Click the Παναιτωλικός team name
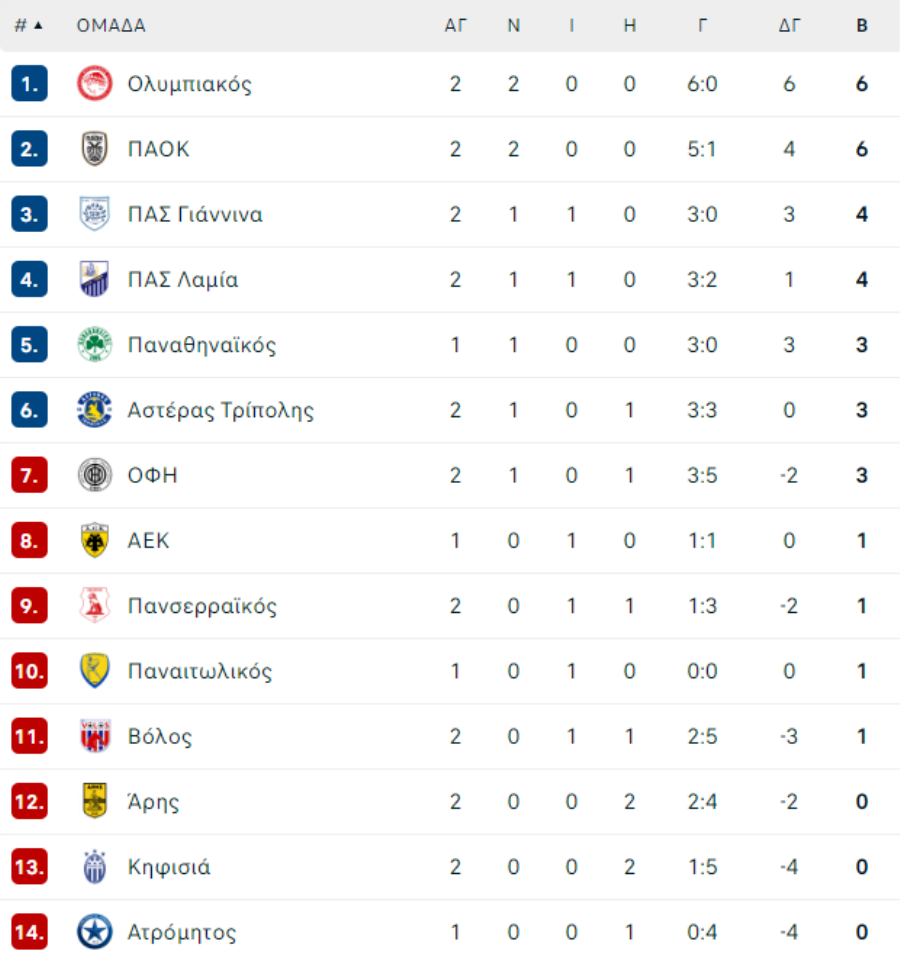Viewport: 900px width, 960px height. pyautogui.click(x=200, y=671)
